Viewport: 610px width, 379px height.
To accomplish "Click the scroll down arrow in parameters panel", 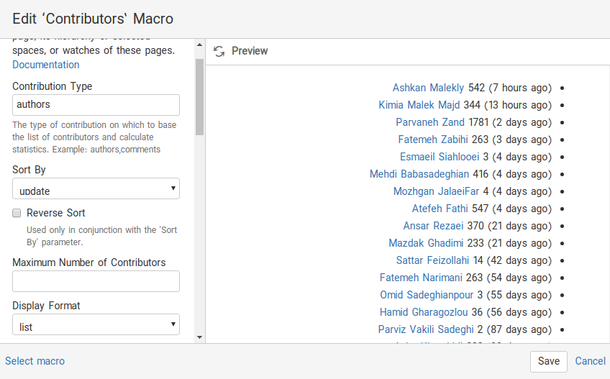I will point(200,337).
